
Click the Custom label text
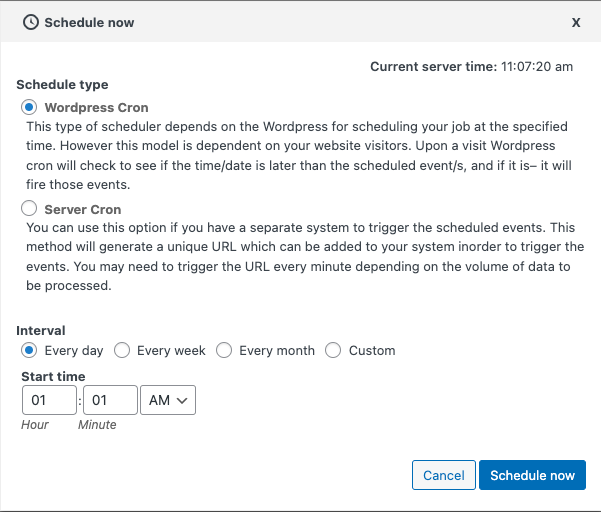coord(372,351)
